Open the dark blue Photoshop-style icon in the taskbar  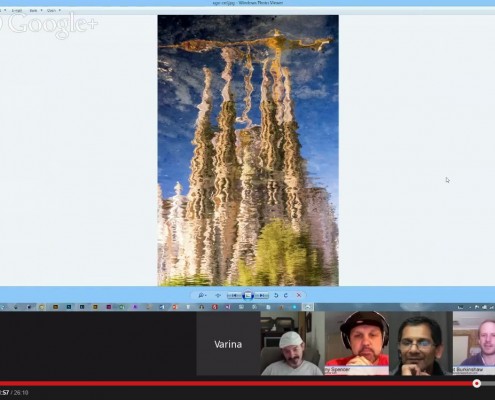click(69, 307)
